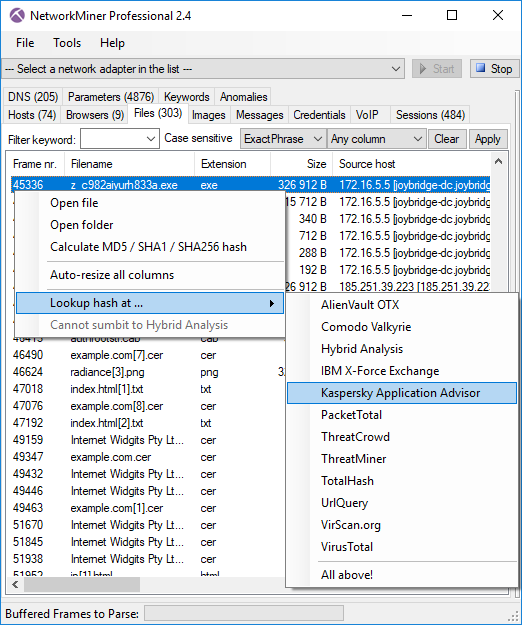
Task: Select the frame 49347 example.com.cer row
Action: coord(148,457)
